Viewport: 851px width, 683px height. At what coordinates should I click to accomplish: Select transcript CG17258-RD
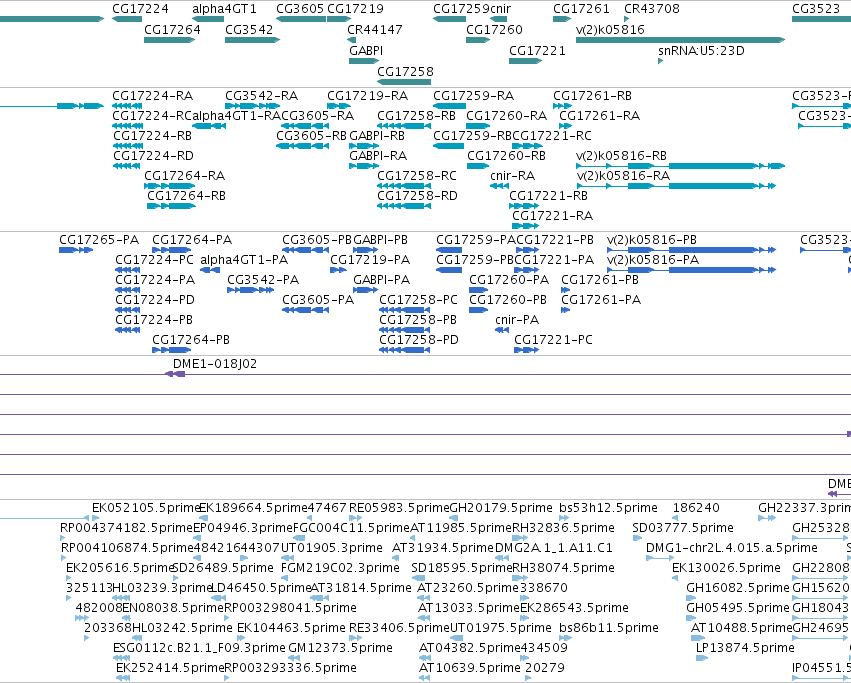[404, 206]
